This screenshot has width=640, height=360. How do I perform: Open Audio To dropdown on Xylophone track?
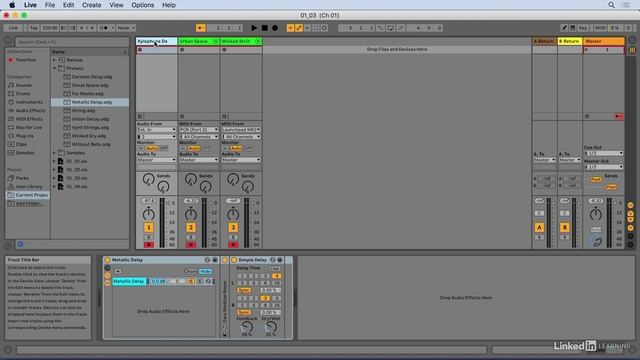(156, 160)
